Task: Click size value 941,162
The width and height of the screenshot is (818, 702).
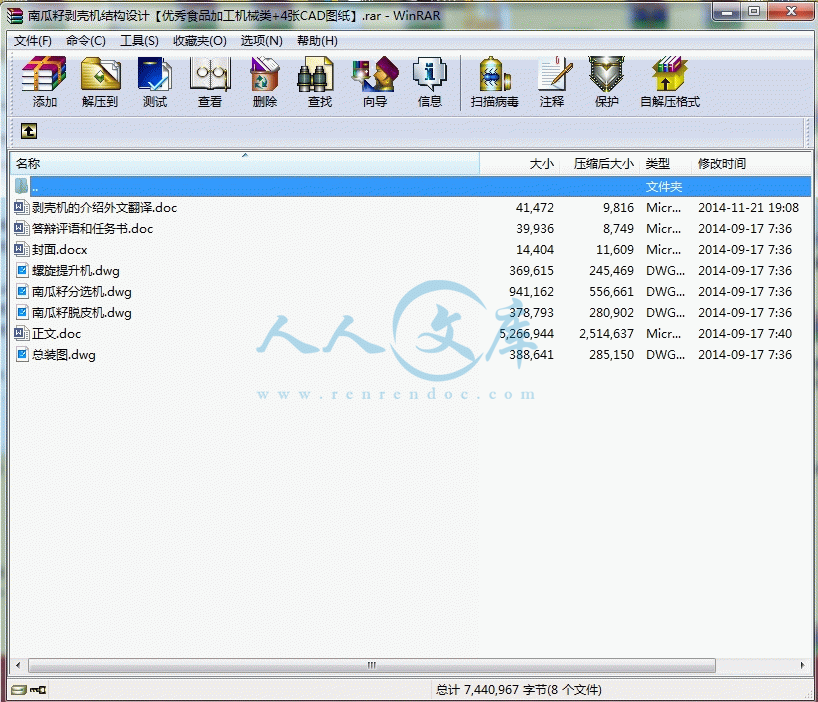Action: pos(531,292)
